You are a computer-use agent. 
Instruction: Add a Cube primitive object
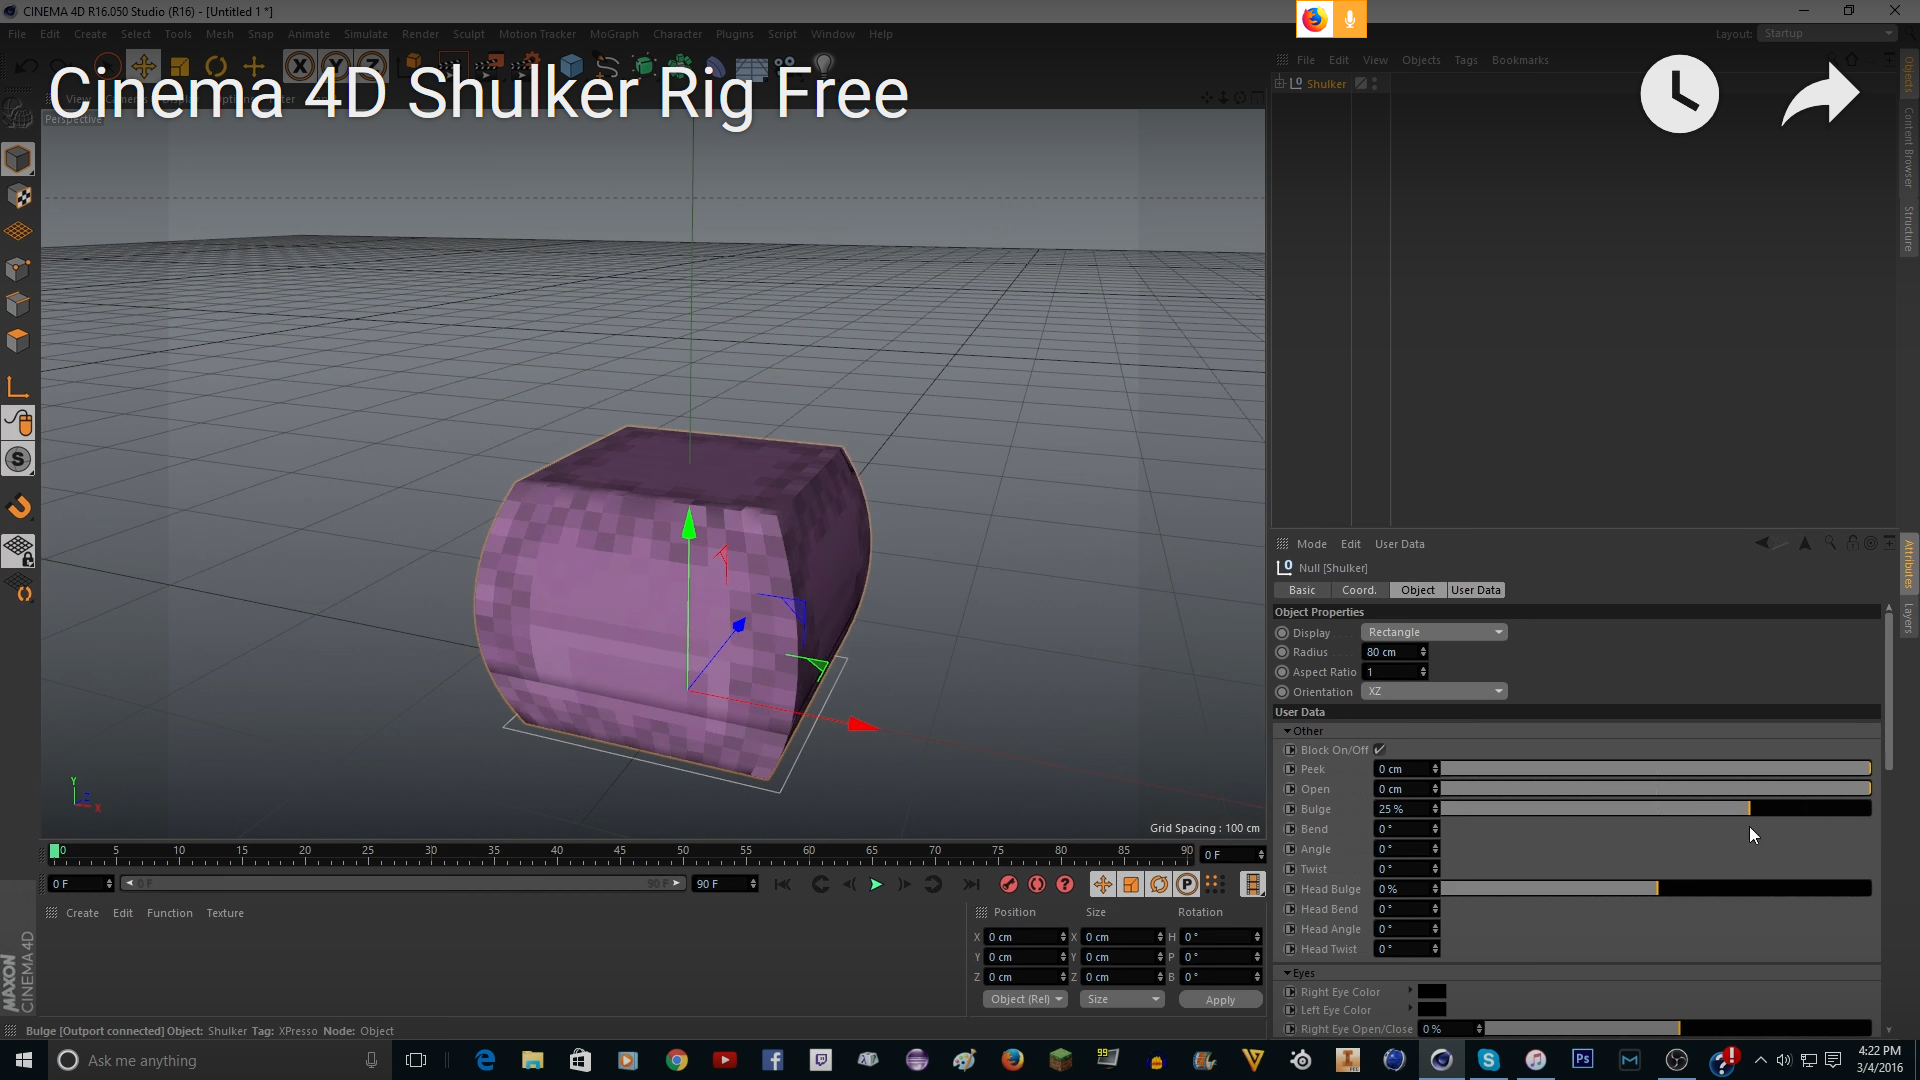pyautogui.click(x=571, y=67)
